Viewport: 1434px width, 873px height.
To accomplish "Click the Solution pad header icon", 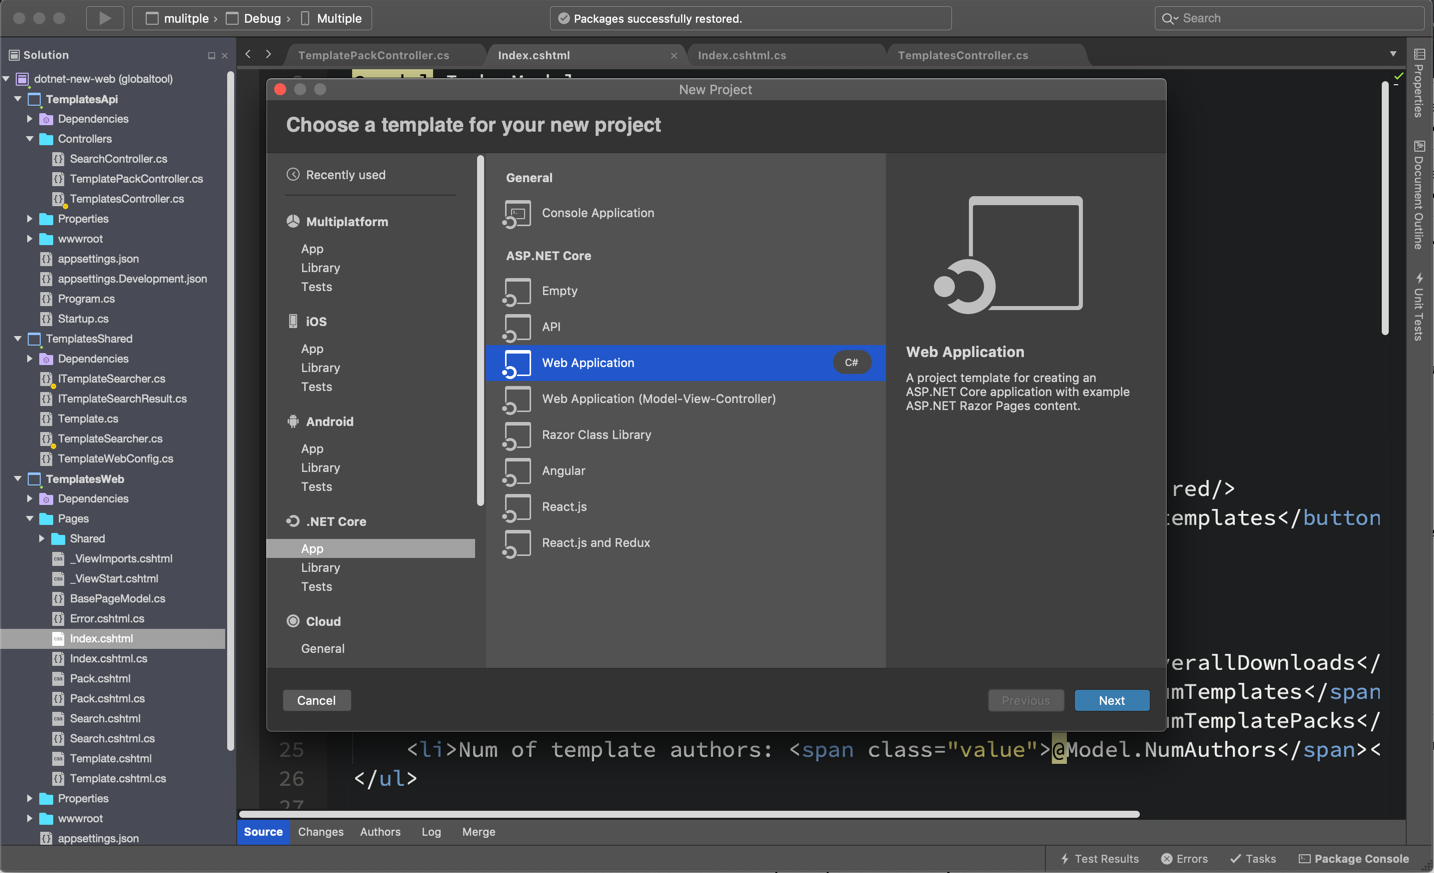I will pyautogui.click(x=14, y=55).
